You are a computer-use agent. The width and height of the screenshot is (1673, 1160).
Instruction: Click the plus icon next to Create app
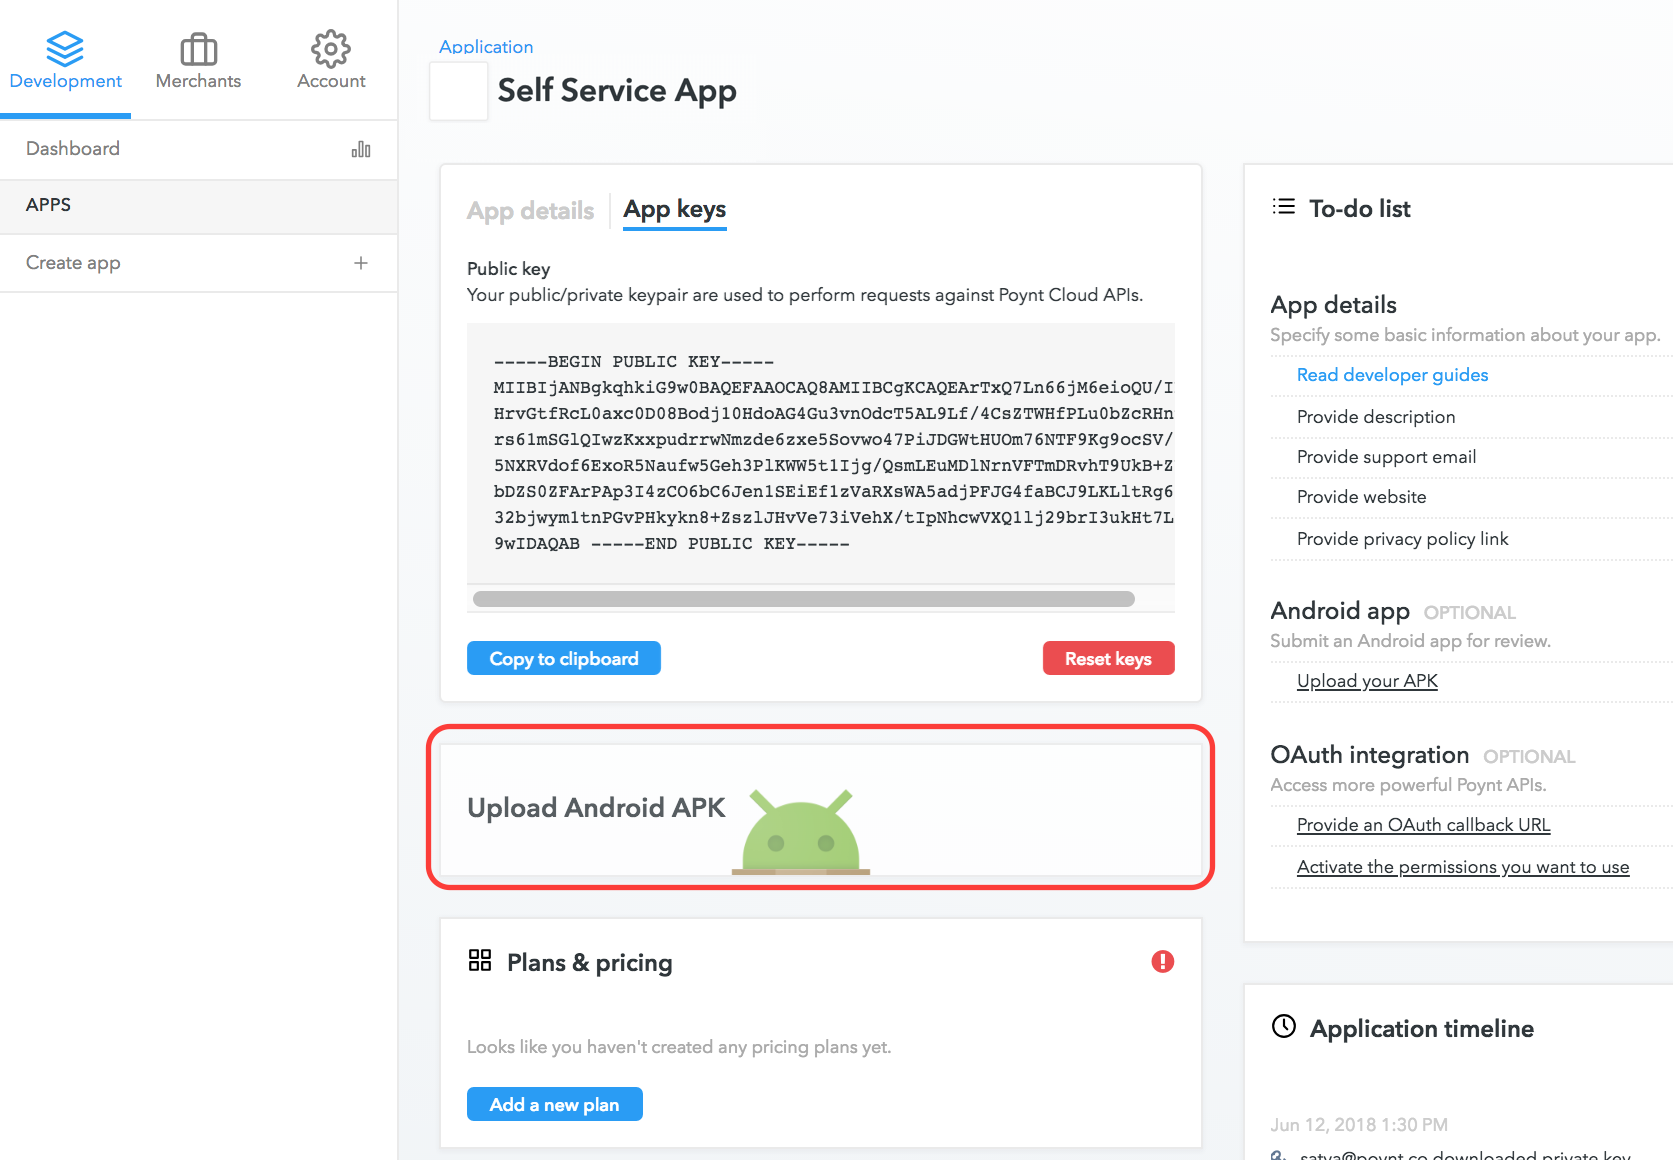[x=361, y=263]
